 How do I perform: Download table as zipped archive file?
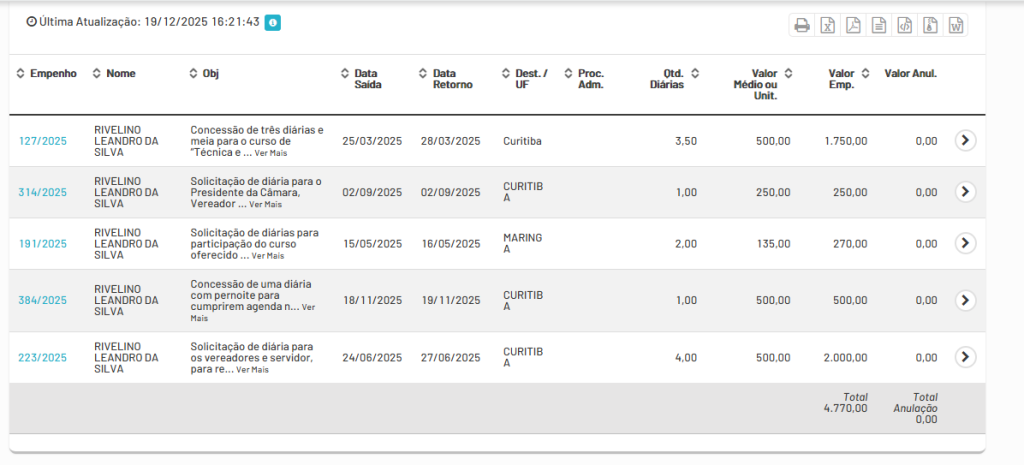pos(930,26)
